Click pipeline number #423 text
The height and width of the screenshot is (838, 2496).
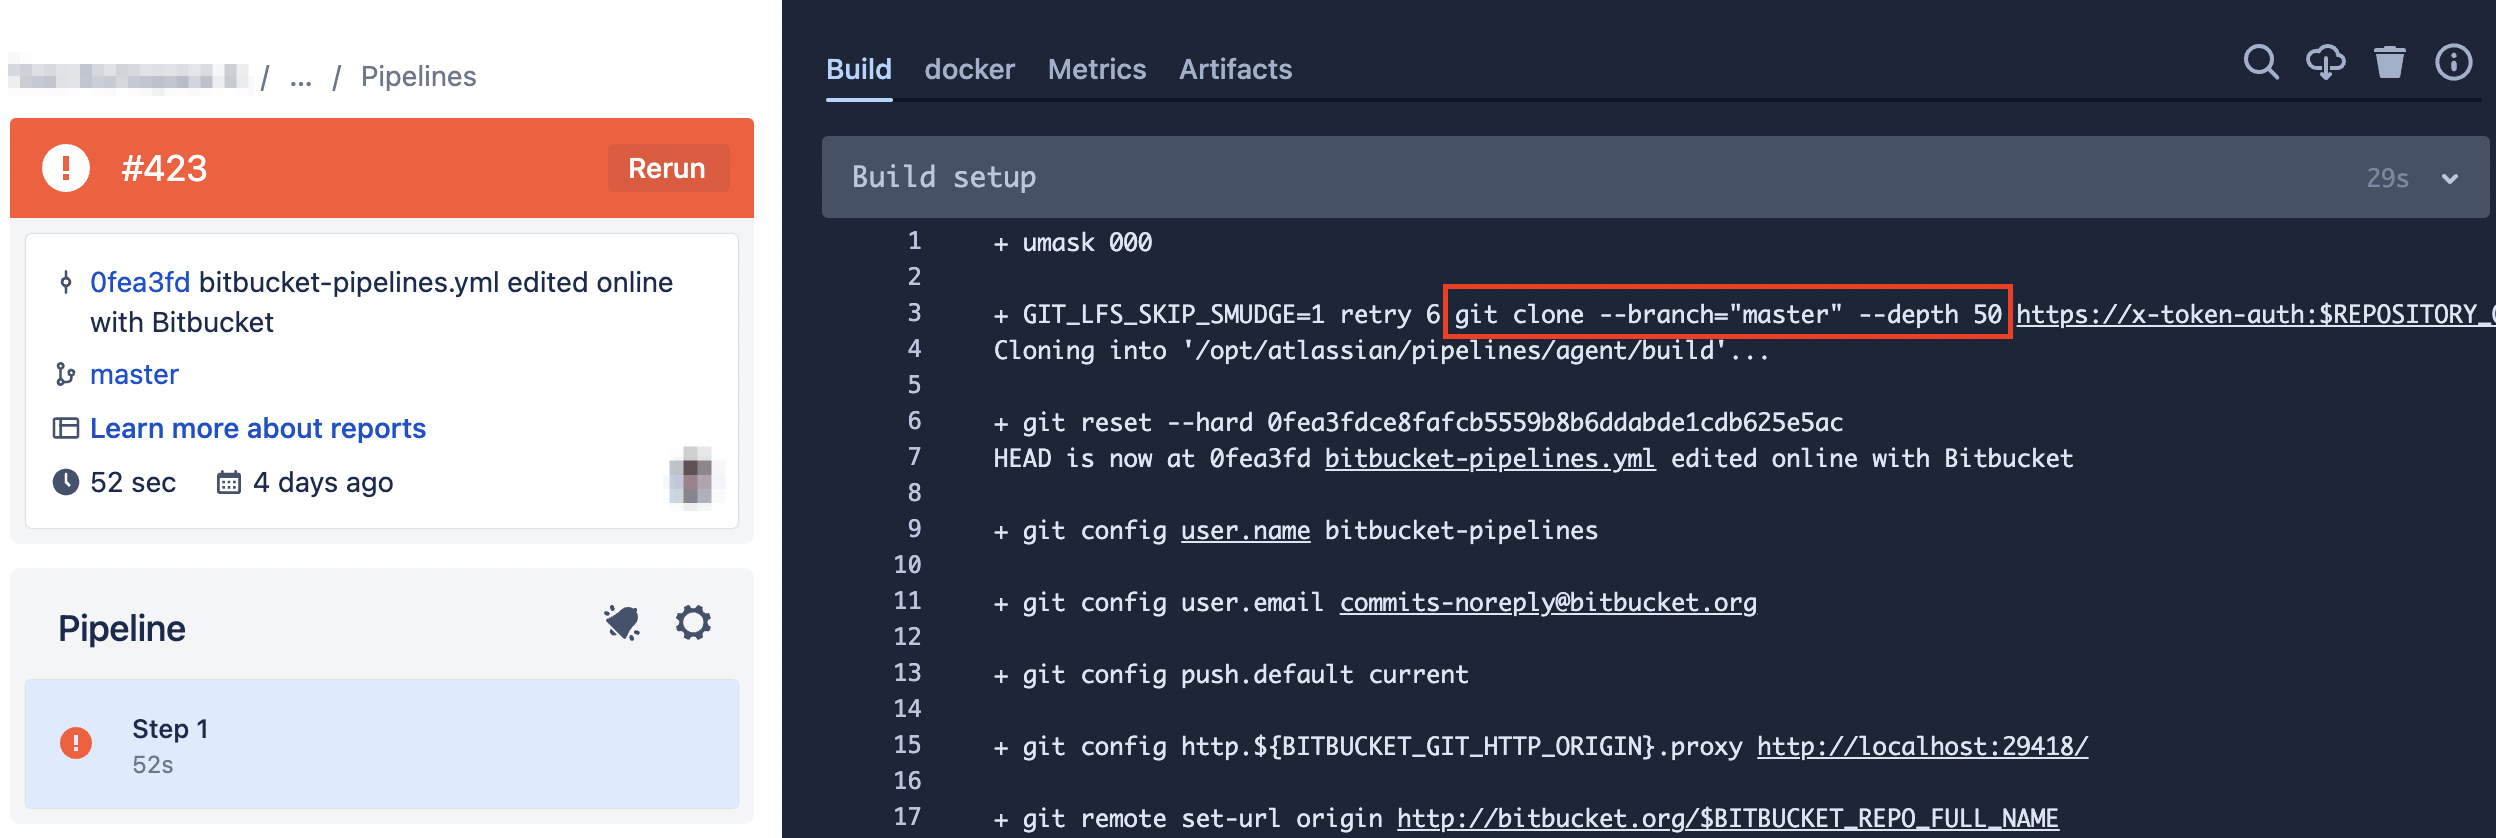tap(164, 168)
